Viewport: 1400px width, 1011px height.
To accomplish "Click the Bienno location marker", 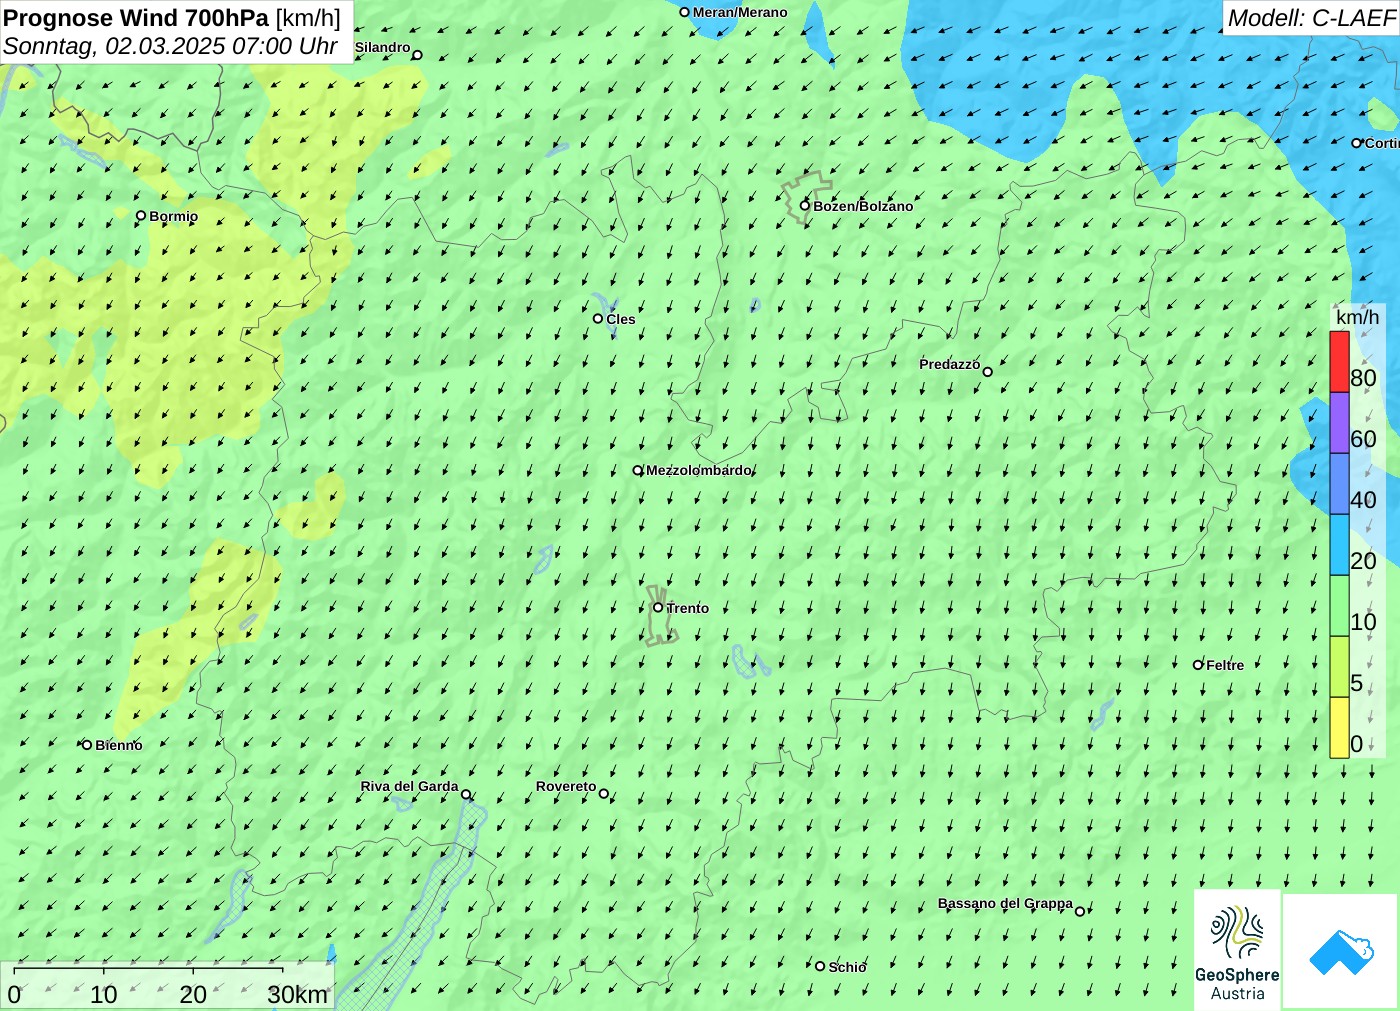I will pos(87,744).
